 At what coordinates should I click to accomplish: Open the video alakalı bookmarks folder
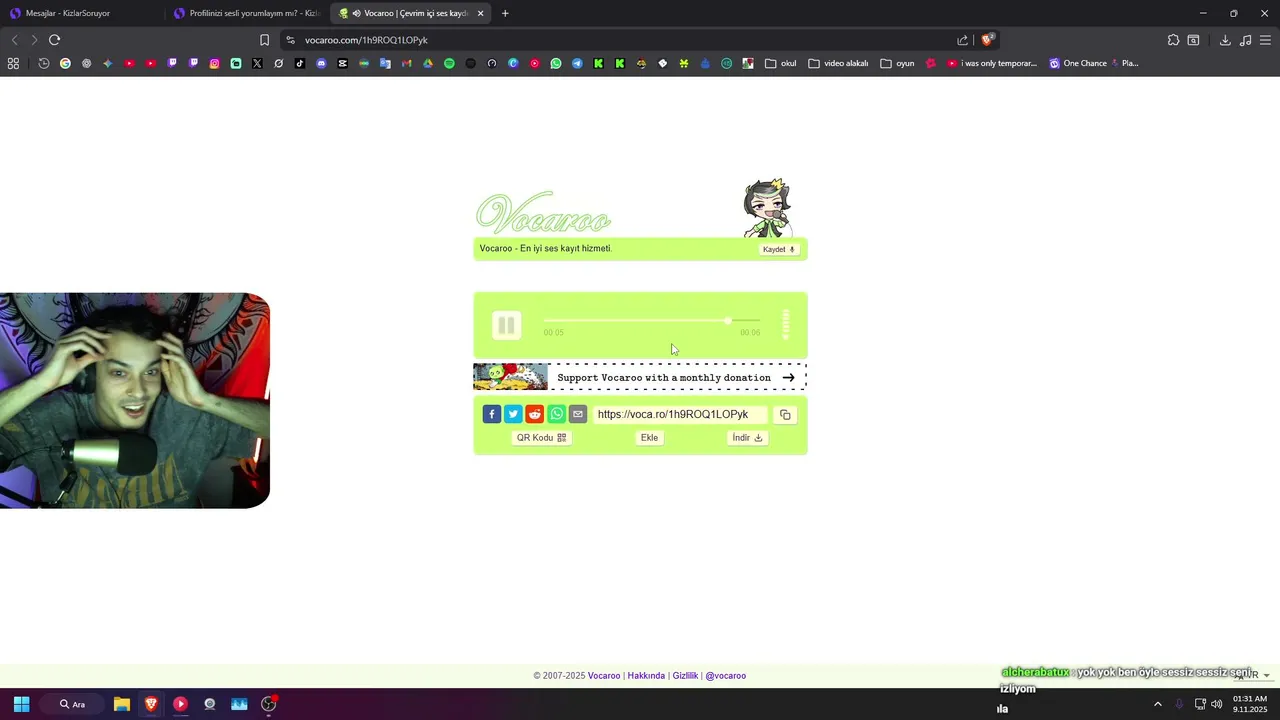838,63
